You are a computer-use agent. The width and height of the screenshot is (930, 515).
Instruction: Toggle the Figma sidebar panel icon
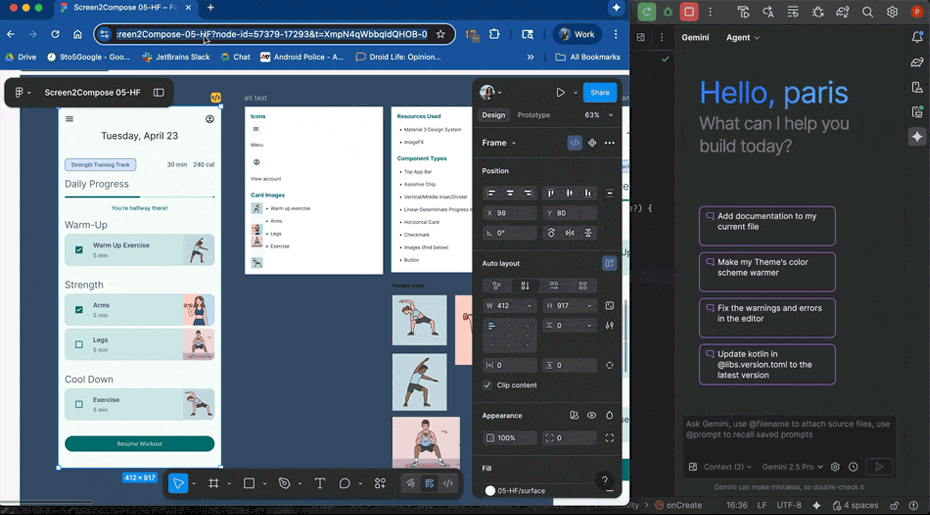tap(159, 93)
